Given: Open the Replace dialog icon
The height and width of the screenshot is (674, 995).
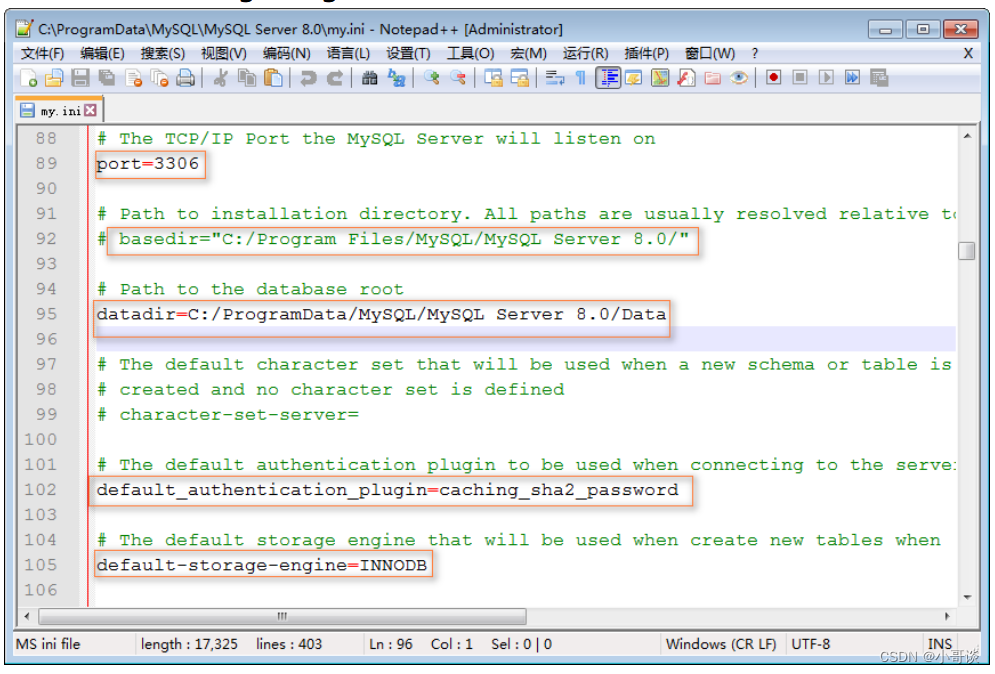Looking at the screenshot, I should (396, 78).
